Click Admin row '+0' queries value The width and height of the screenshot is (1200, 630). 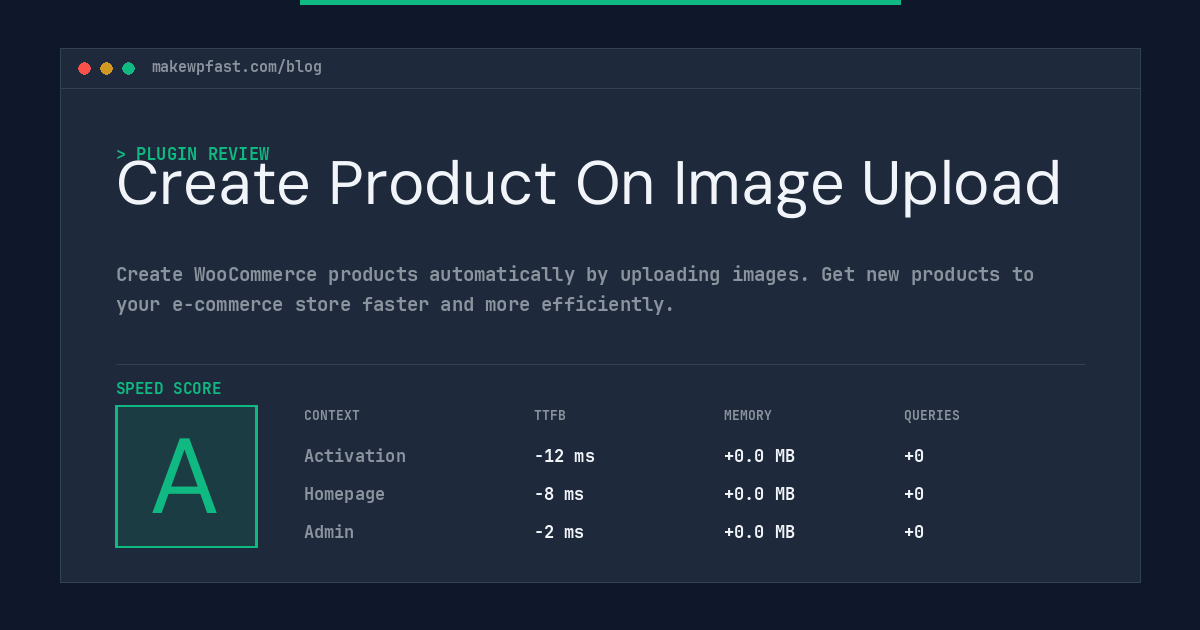[x=914, y=532]
